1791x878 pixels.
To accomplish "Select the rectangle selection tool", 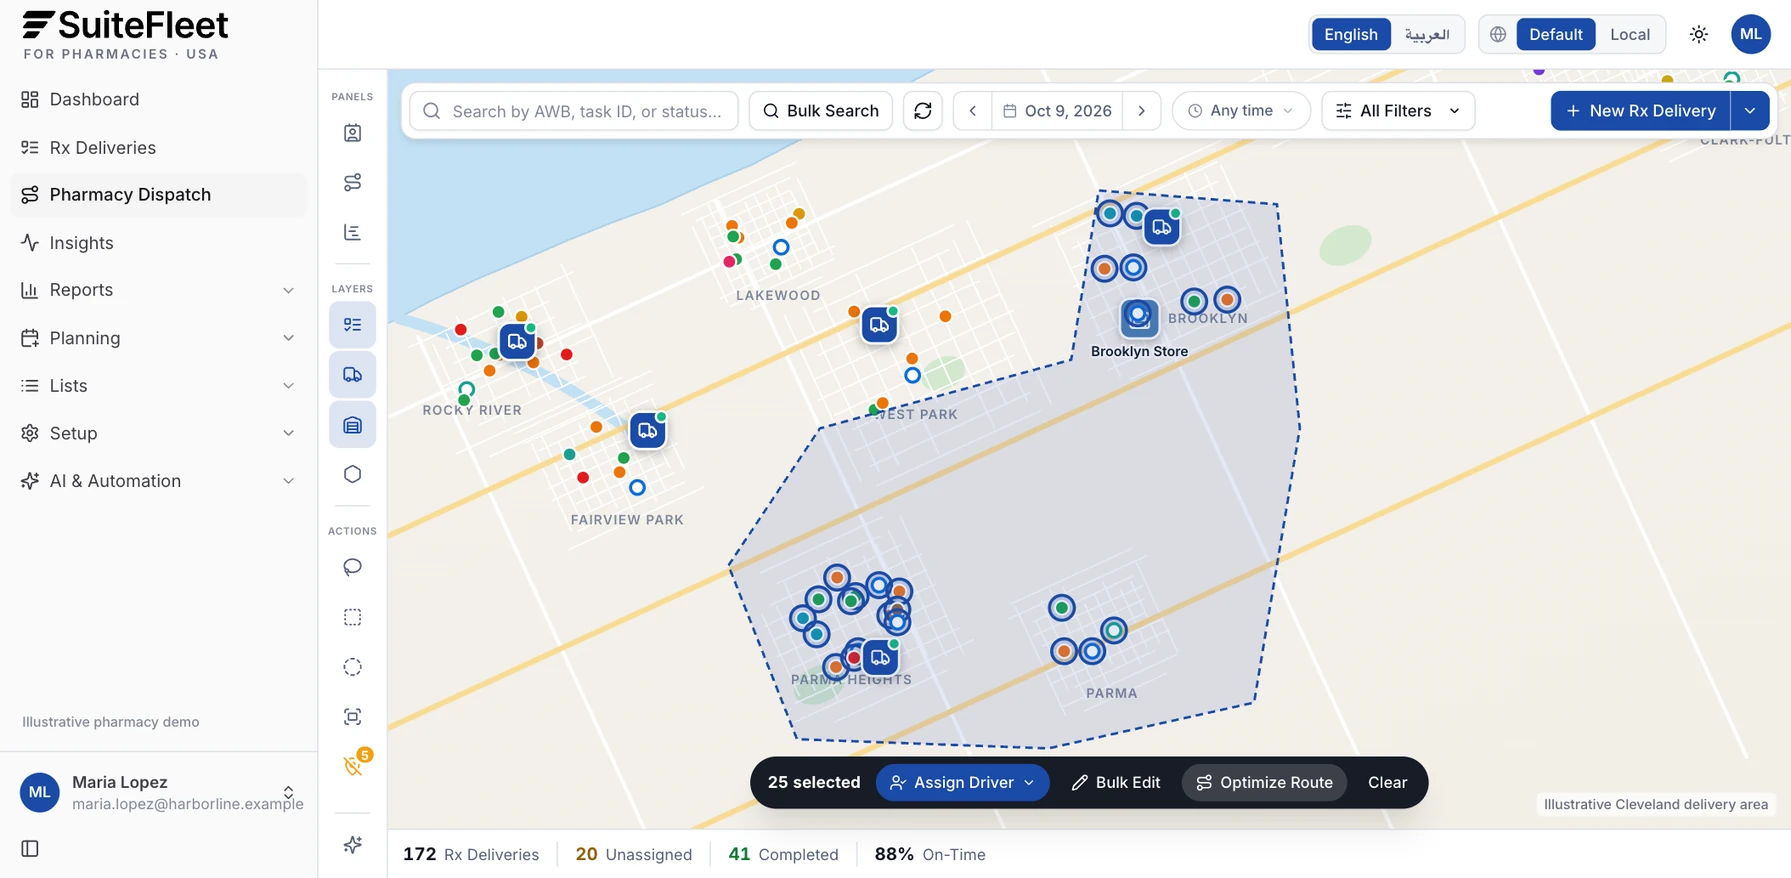I will point(352,617).
